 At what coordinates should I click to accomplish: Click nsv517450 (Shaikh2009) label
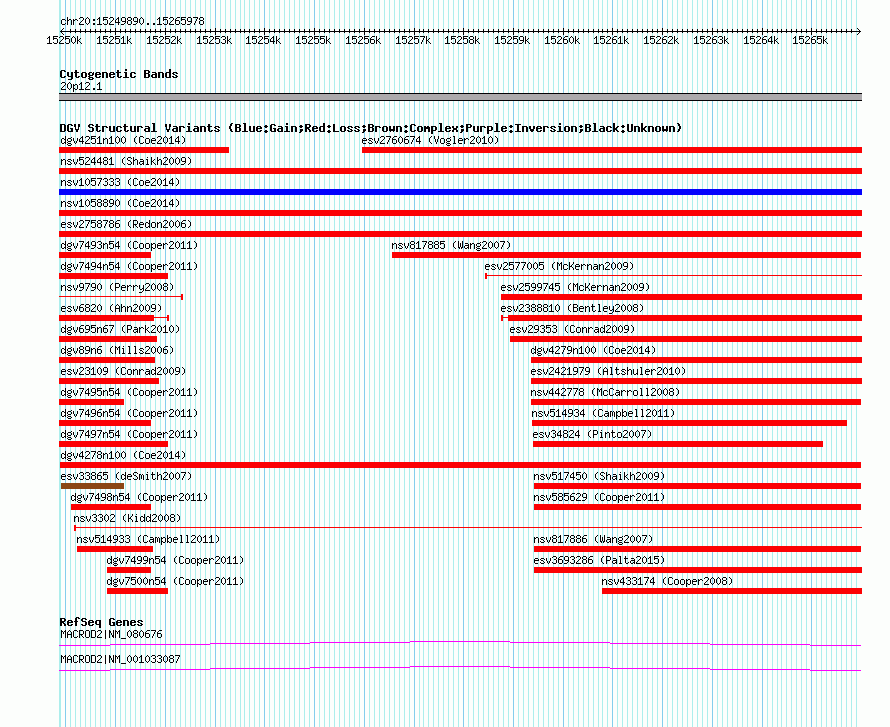click(599, 476)
